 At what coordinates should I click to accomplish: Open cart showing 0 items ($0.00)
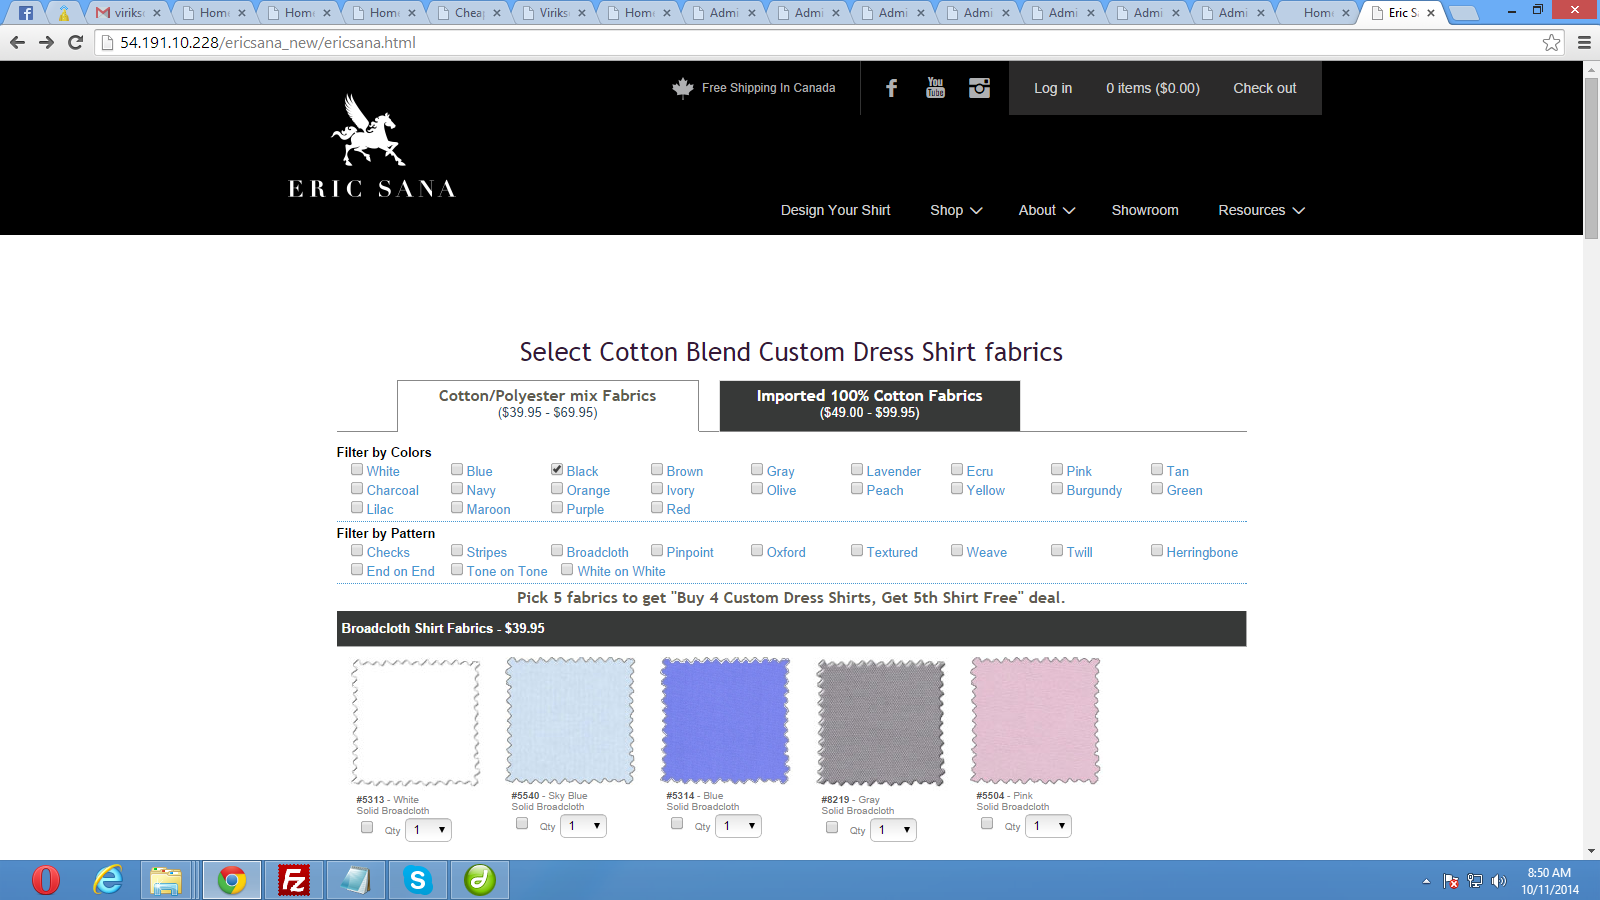[x=1153, y=88]
